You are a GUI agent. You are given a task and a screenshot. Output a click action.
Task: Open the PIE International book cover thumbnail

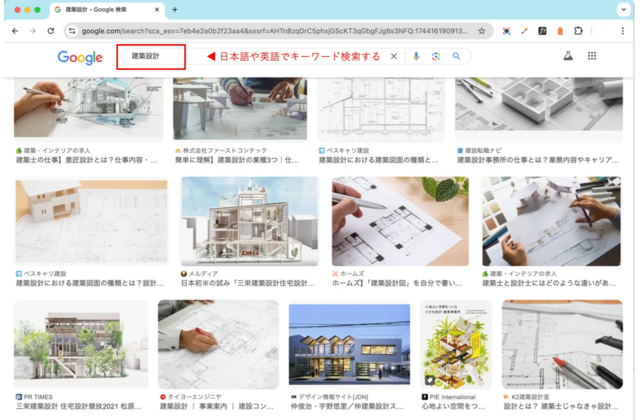tap(456, 344)
